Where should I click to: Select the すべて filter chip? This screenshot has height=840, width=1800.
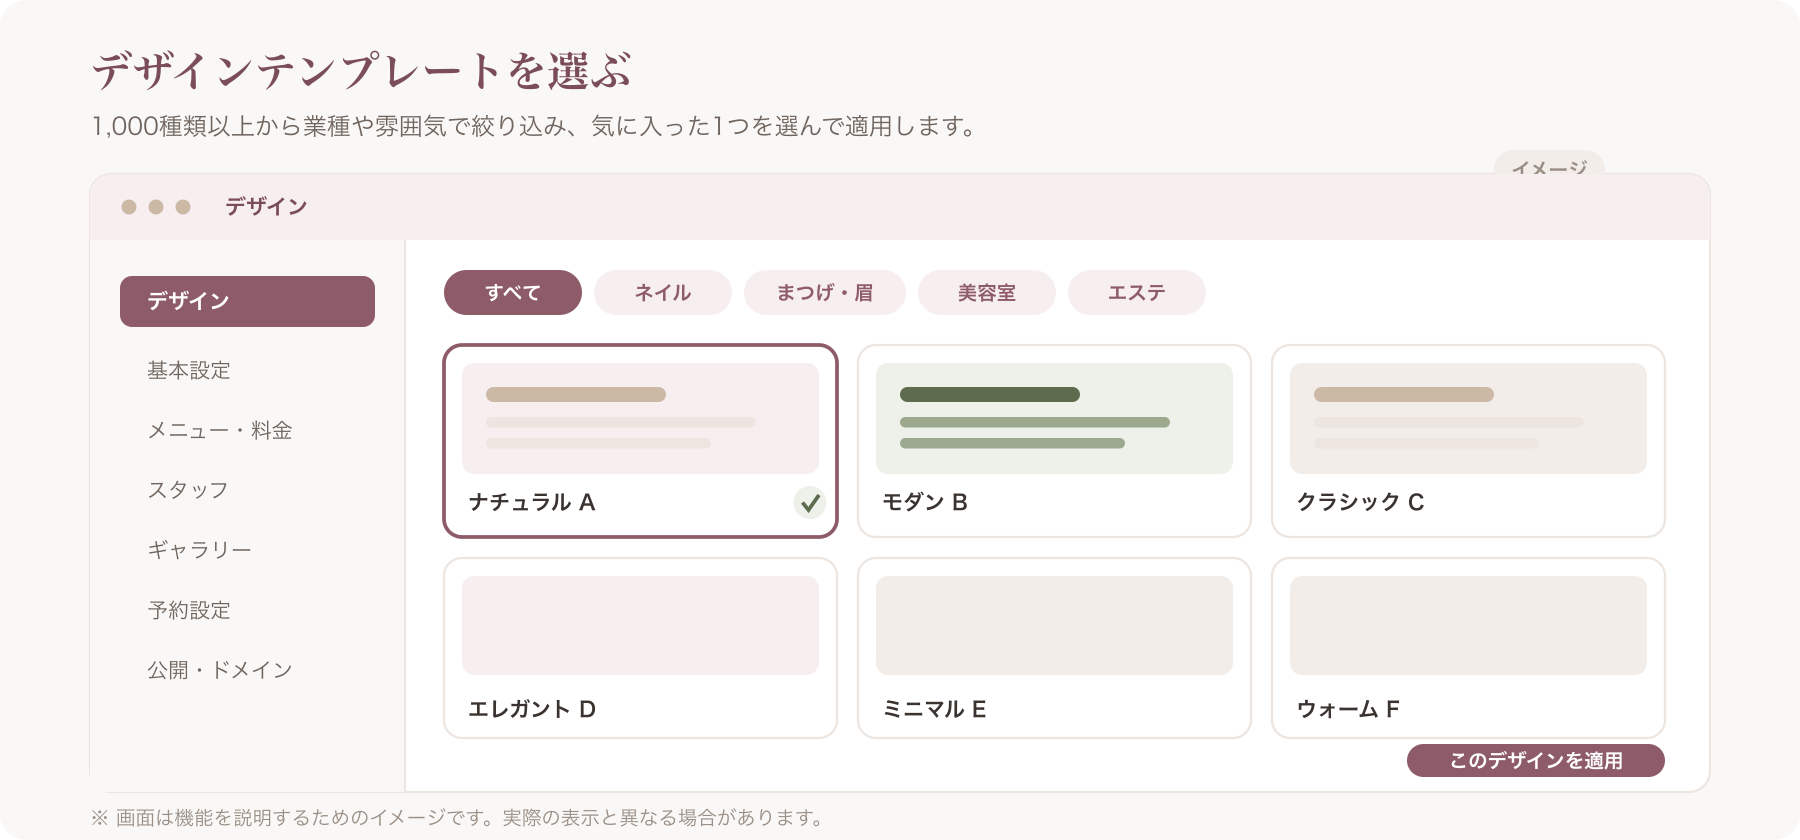coord(513,293)
